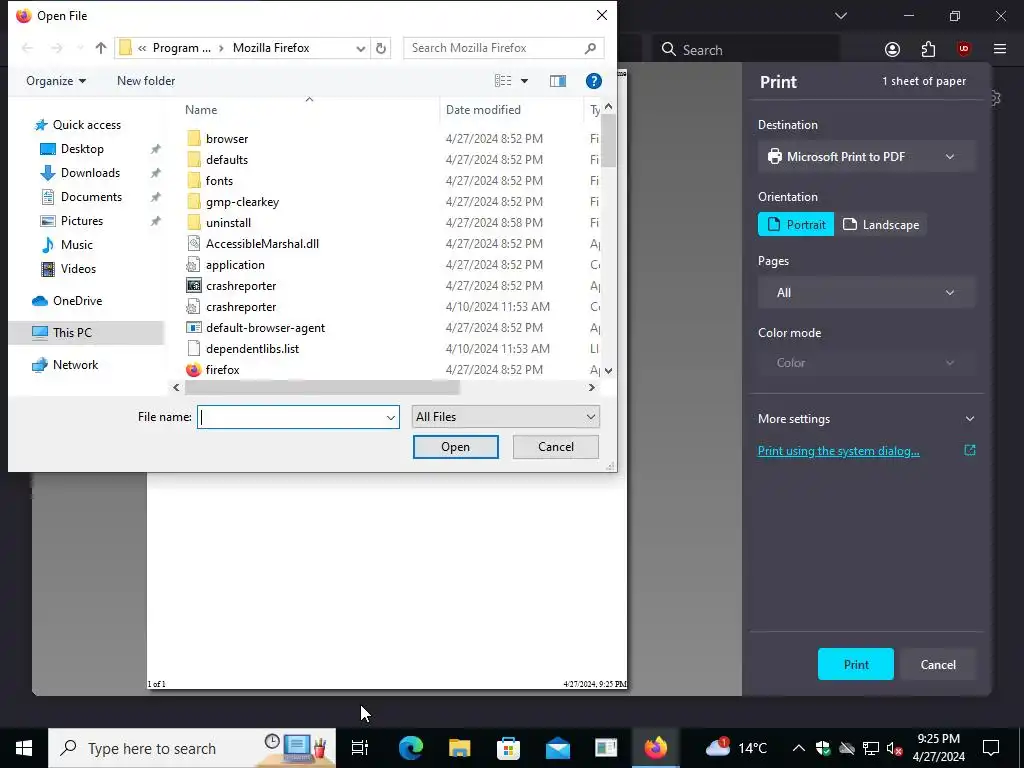Open Windows Security tray icon
Screen dimensions: 1024x768
[823, 748]
